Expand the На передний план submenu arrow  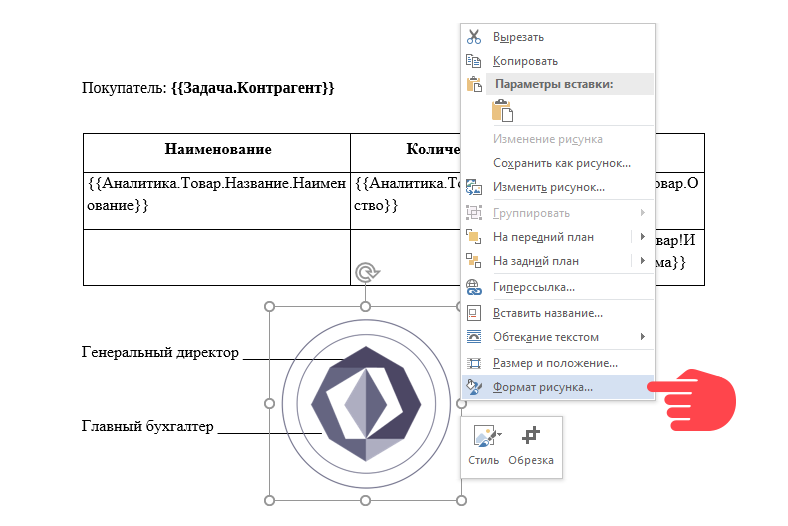(x=643, y=237)
